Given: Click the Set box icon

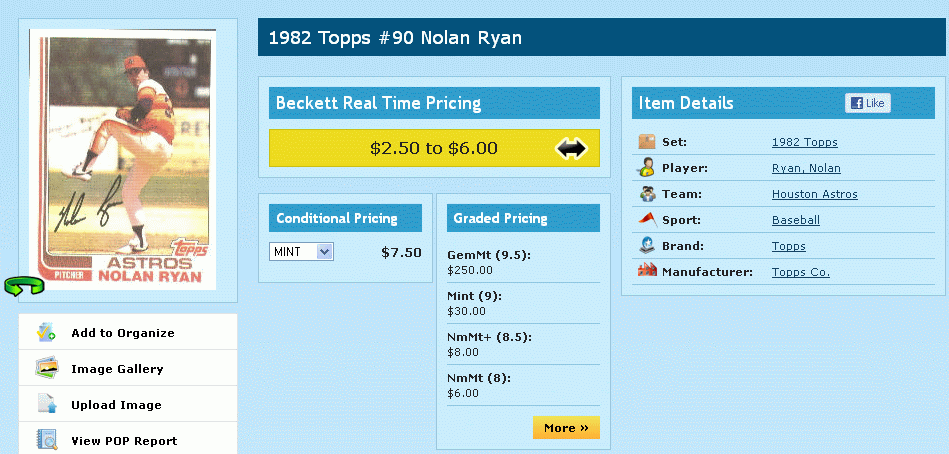Looking at the screenshot, I should pyautogui.click(x=647, y=142).
